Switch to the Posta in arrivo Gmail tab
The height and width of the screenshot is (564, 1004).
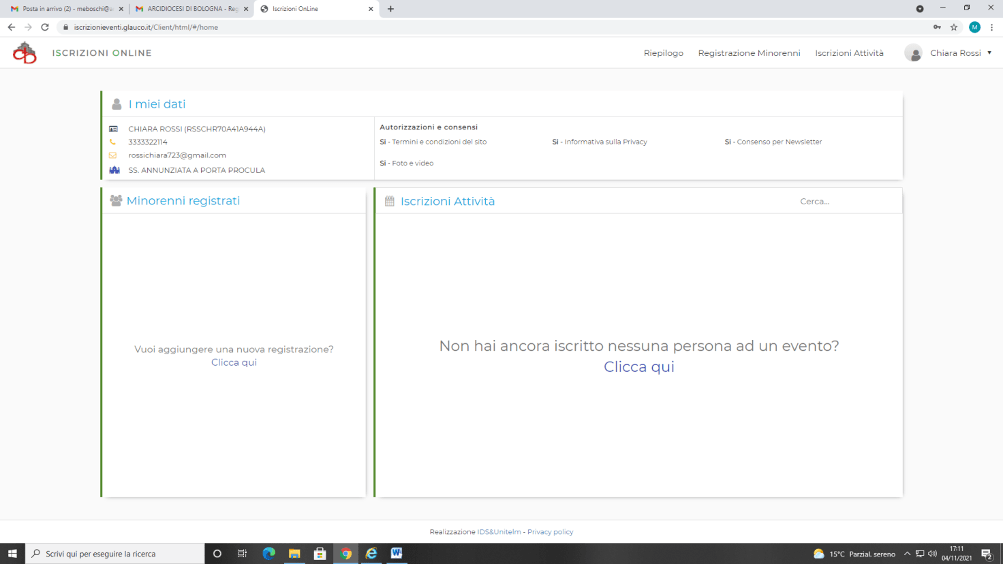pyautogui.click(x=66, y=8)
